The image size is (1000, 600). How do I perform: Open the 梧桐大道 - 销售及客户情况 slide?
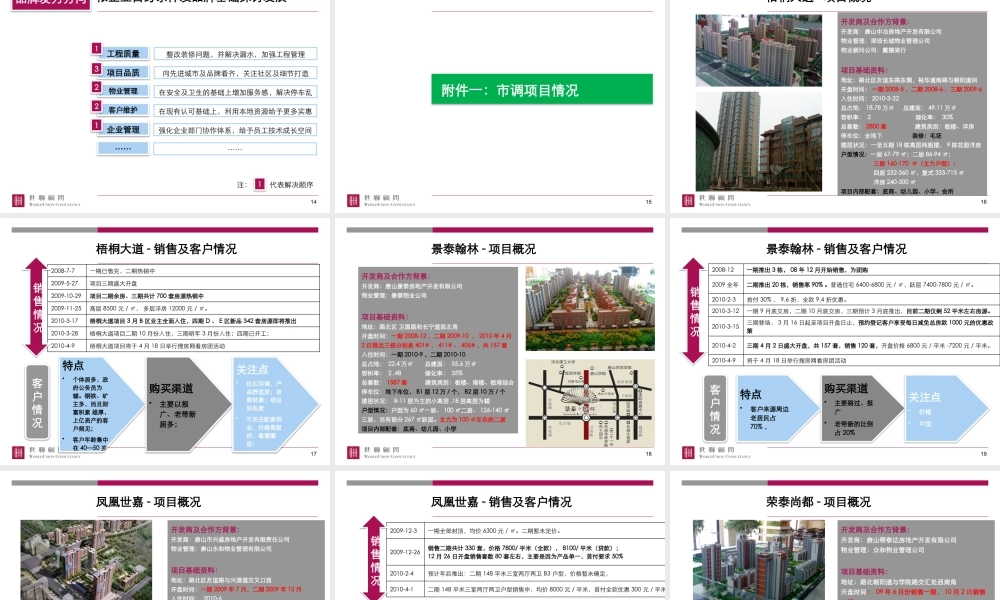165,341
